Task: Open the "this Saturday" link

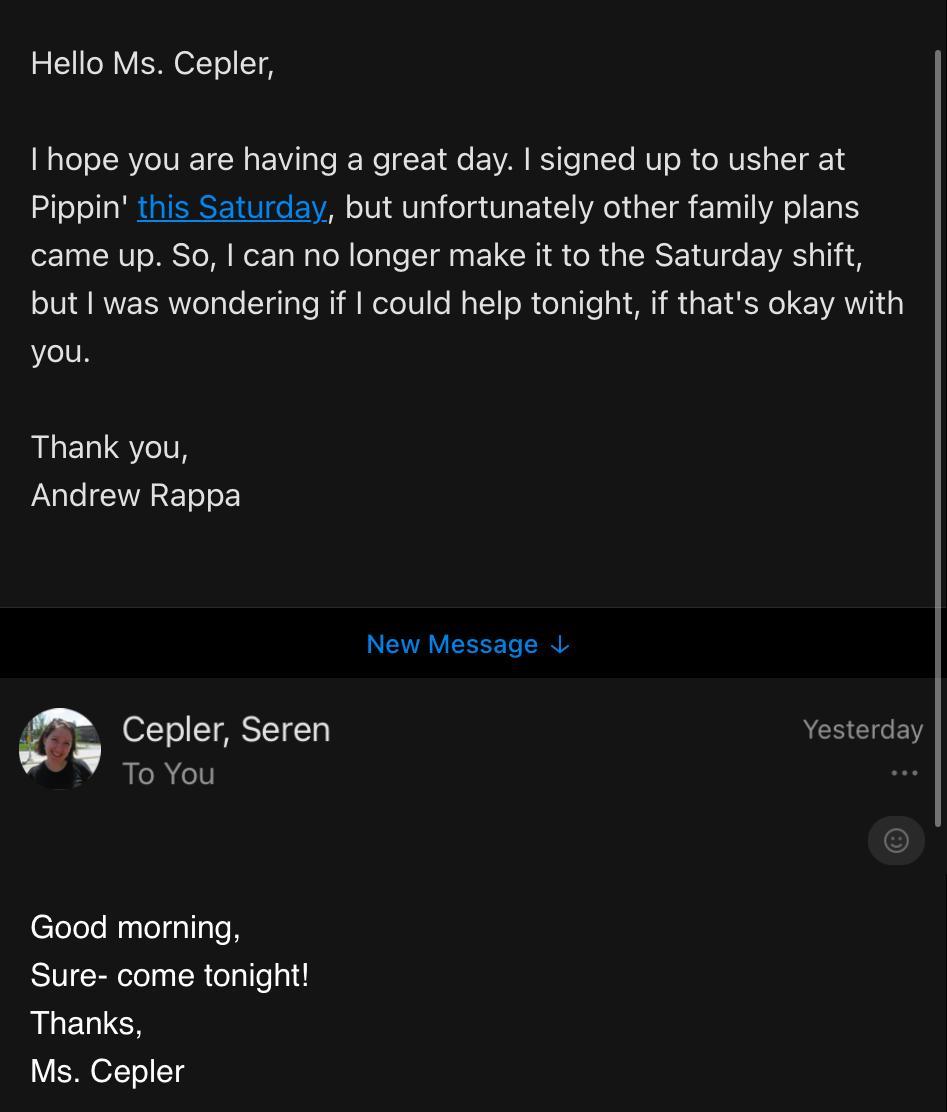Action: (232, 207)
